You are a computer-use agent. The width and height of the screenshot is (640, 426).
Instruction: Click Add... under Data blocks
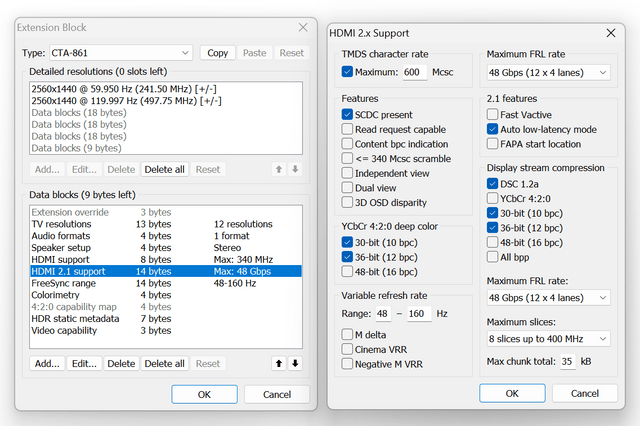tap(47, 363)
